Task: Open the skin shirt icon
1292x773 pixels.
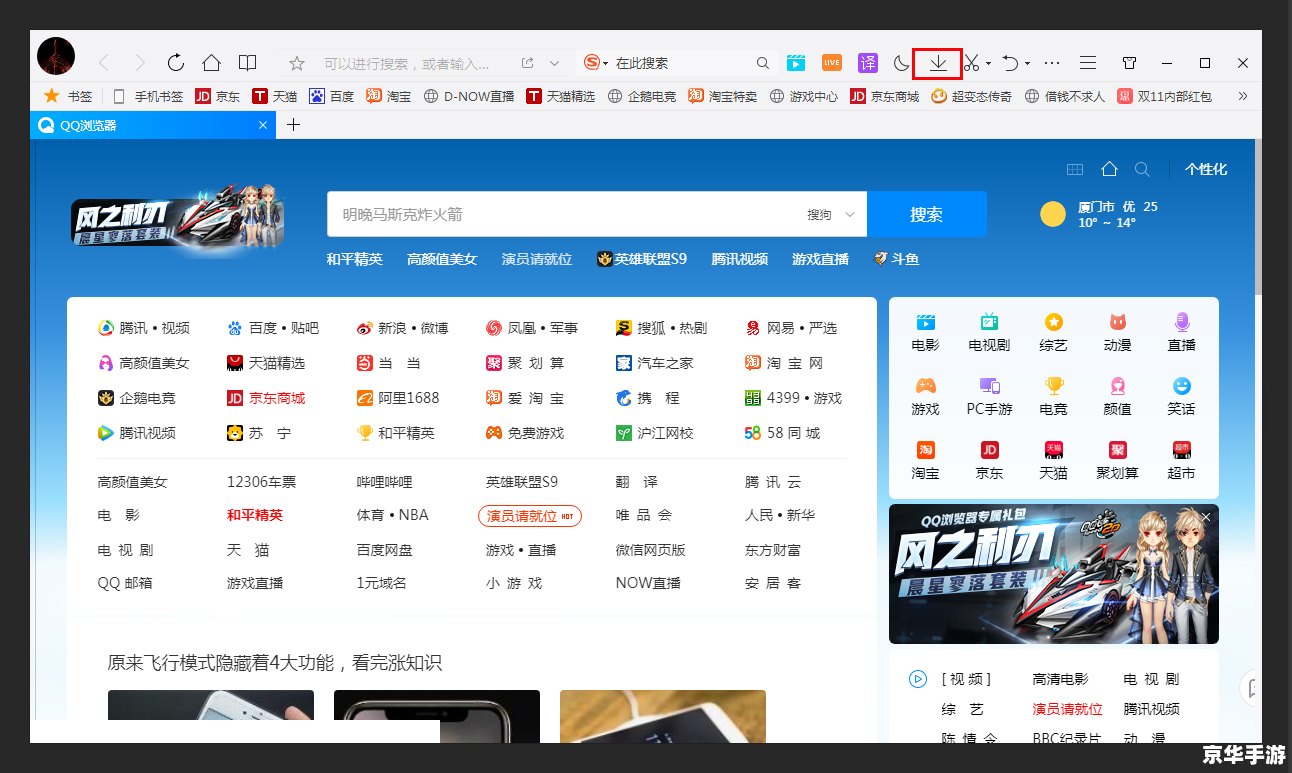Action: pyautogui.click(x=1129, y=63)
